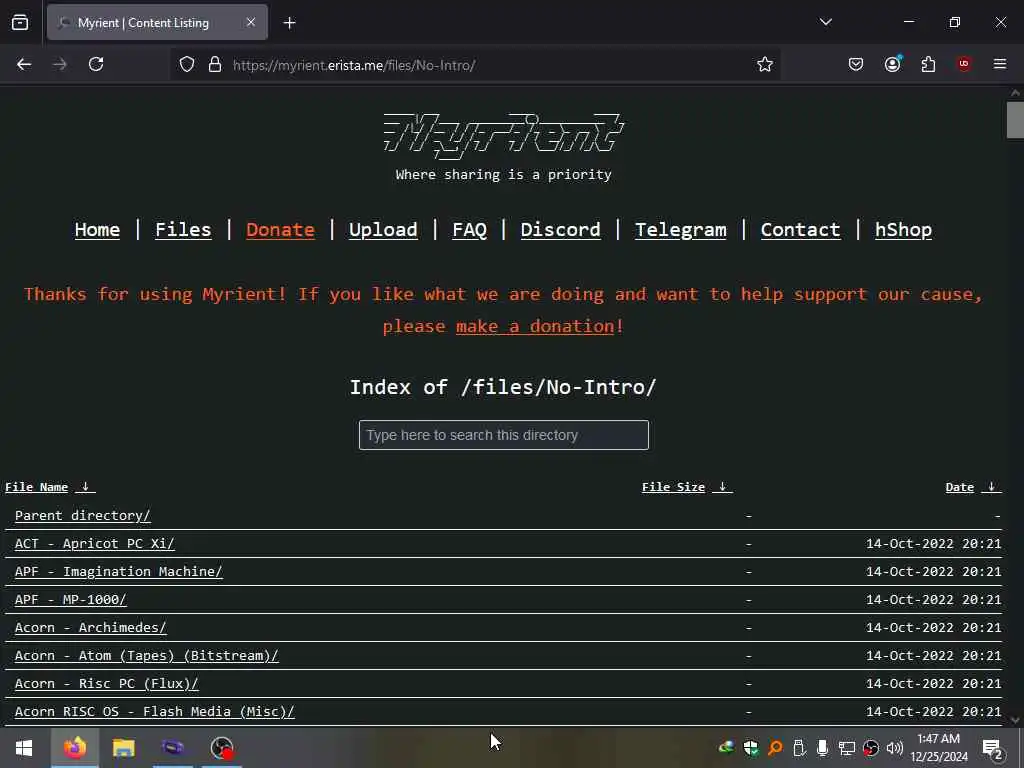This screenshot has width=1024, height=768.
Task: Open the purple app taskbar icon
Action: click(x=173, y=748)
